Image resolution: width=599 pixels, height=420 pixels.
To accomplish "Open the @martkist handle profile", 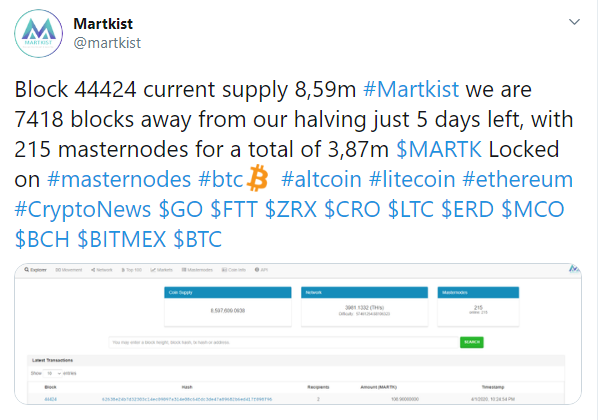I will coord(107,43).
